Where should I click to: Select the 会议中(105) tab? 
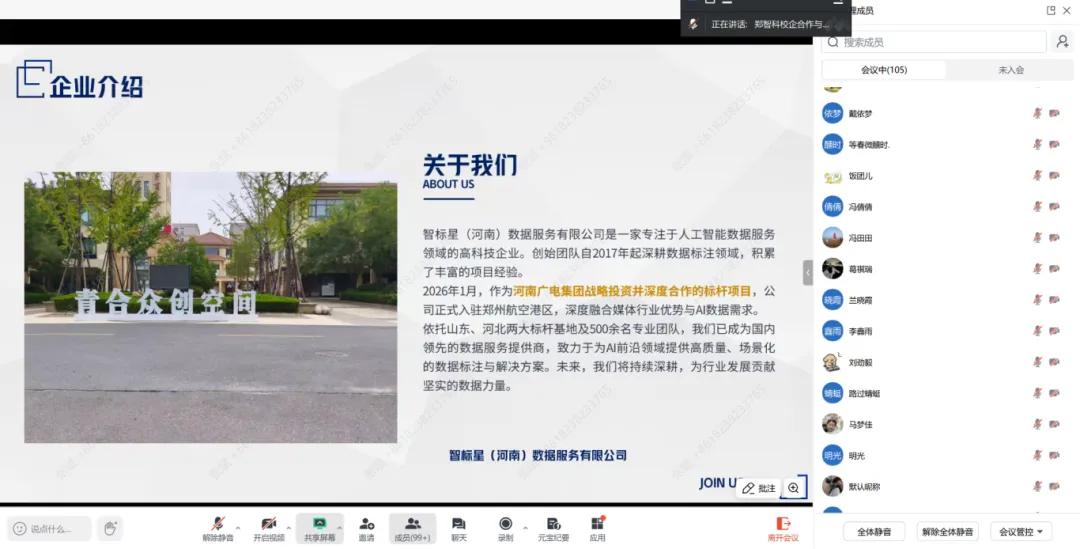pyautogui.click(x=883, y=70)
